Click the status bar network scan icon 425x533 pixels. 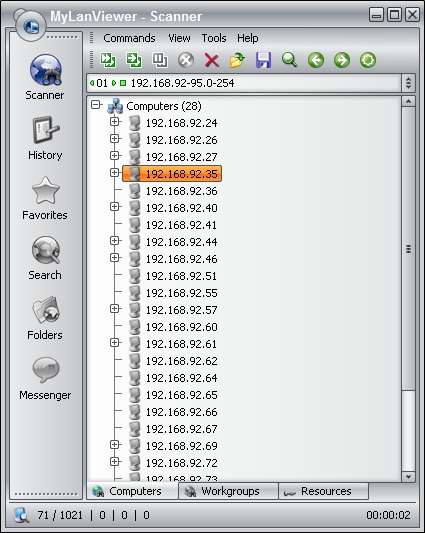pyautogui.click(x=21, y=515)
